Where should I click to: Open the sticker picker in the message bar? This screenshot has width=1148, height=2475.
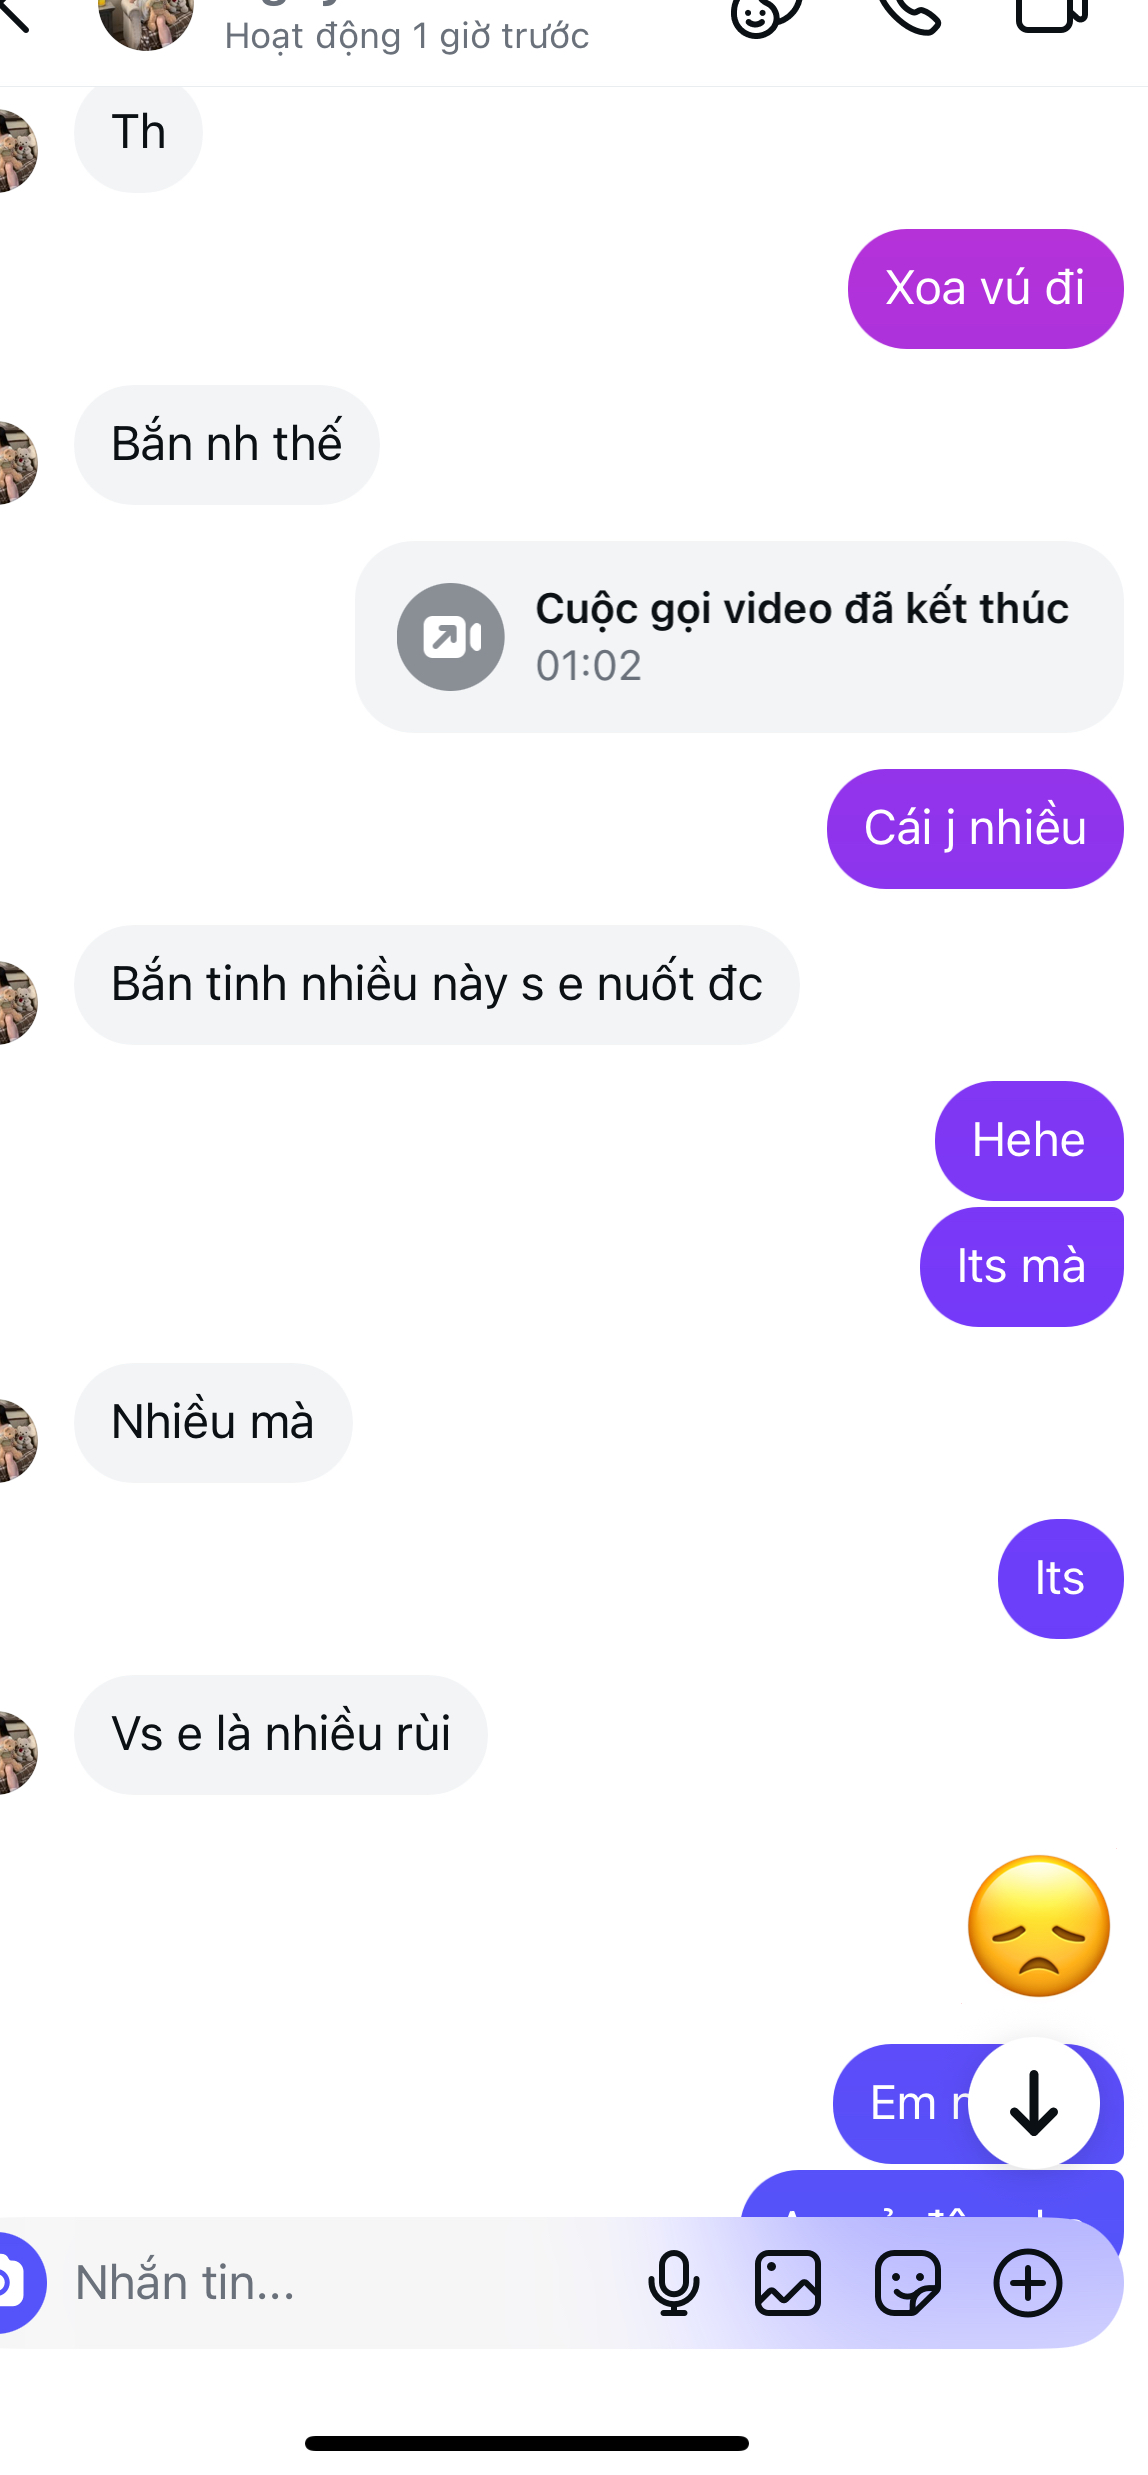tap(908, 2283)
